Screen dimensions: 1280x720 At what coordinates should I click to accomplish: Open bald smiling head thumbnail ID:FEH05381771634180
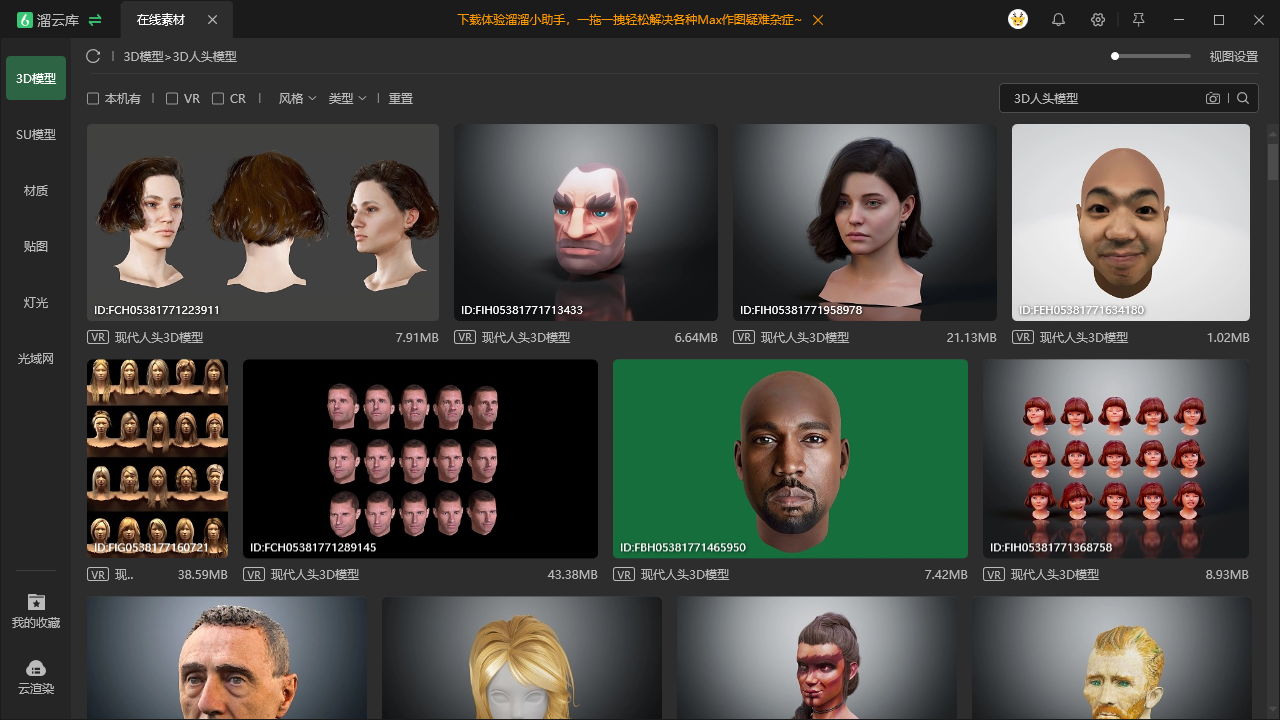click(x=1131, y=222)
